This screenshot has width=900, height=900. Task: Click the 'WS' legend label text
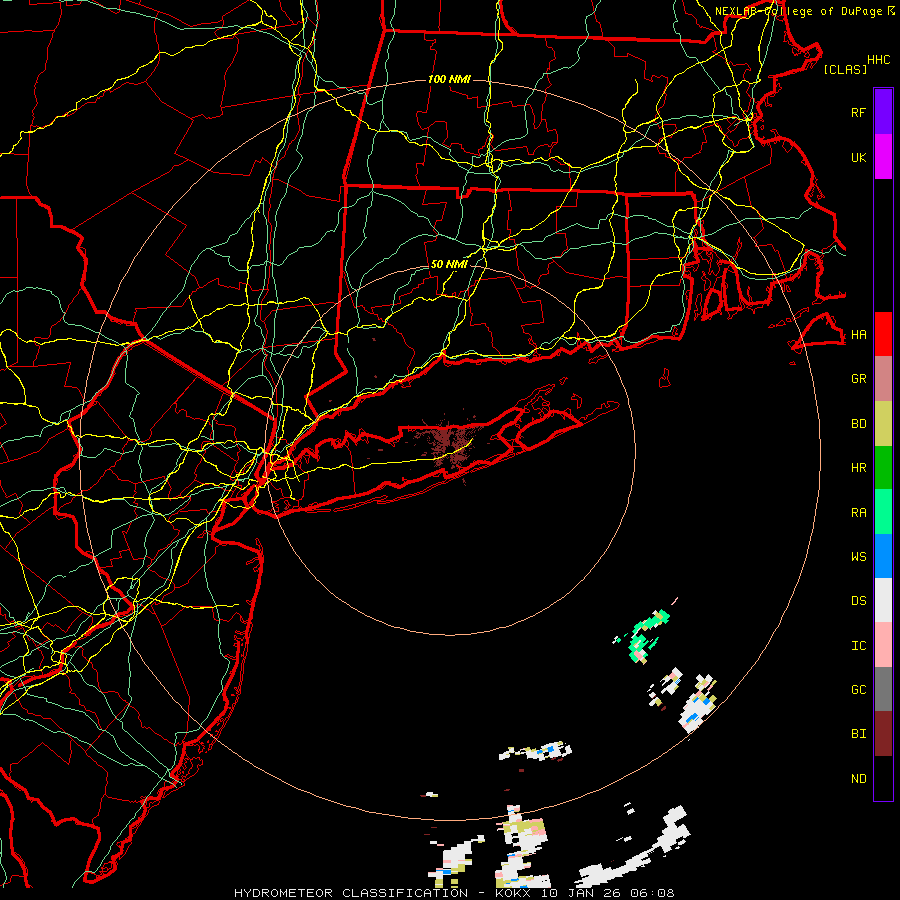pos(858,557)
